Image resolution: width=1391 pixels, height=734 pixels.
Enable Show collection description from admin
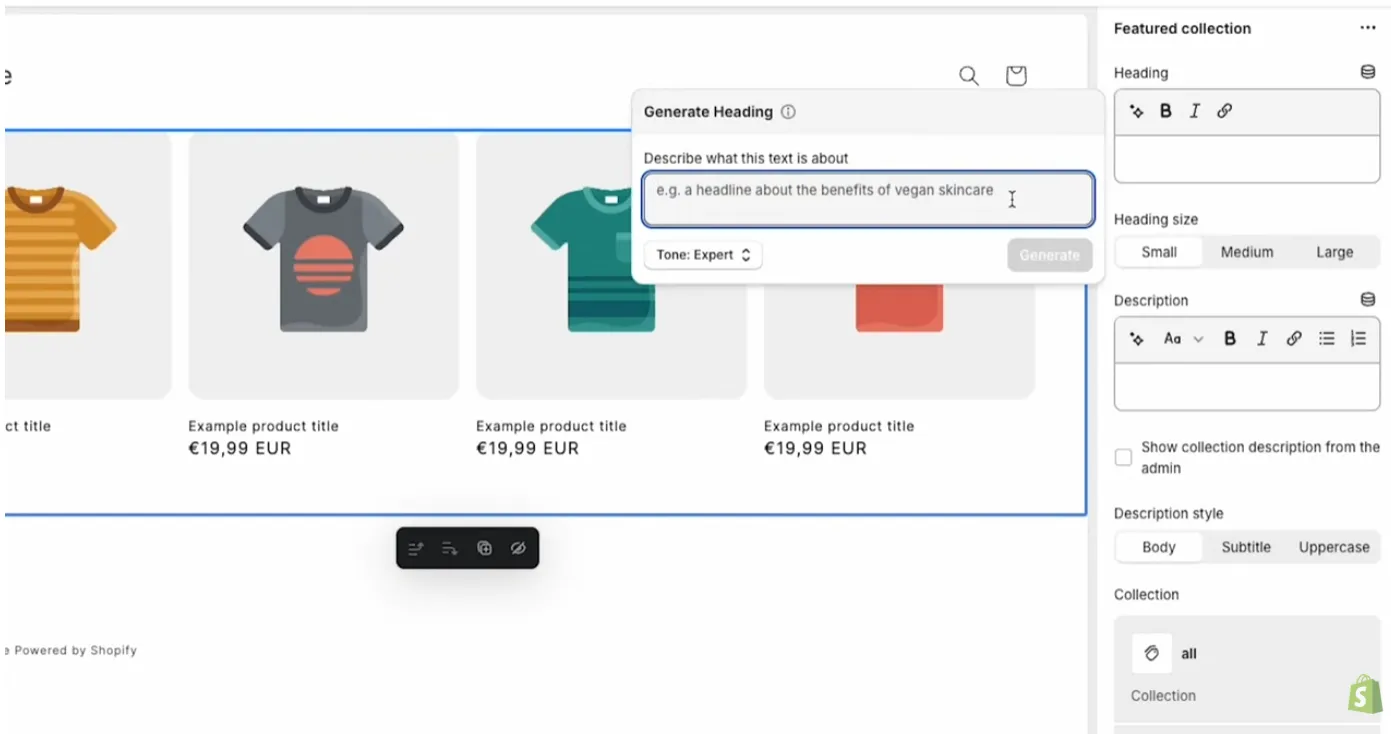click(x=1123, y=457)
